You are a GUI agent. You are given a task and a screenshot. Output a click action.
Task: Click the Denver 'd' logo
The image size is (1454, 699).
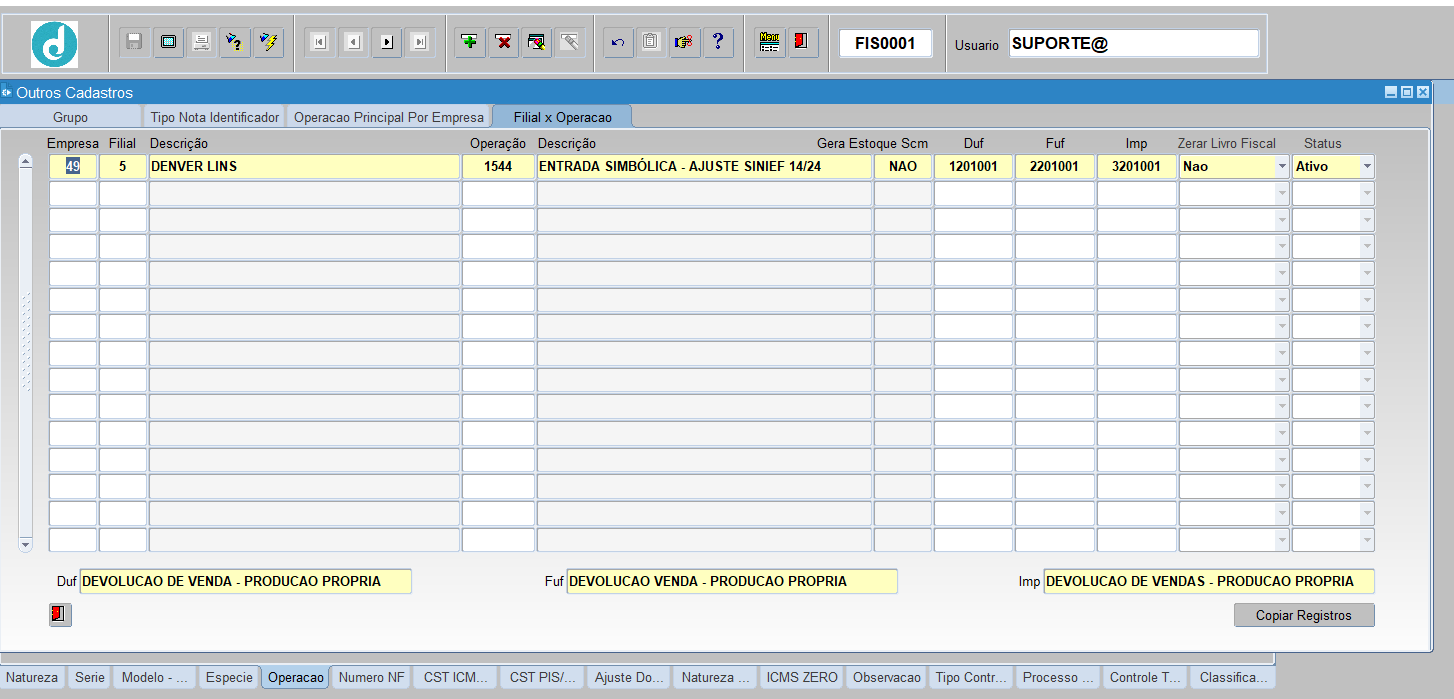(x=54, y=44)
